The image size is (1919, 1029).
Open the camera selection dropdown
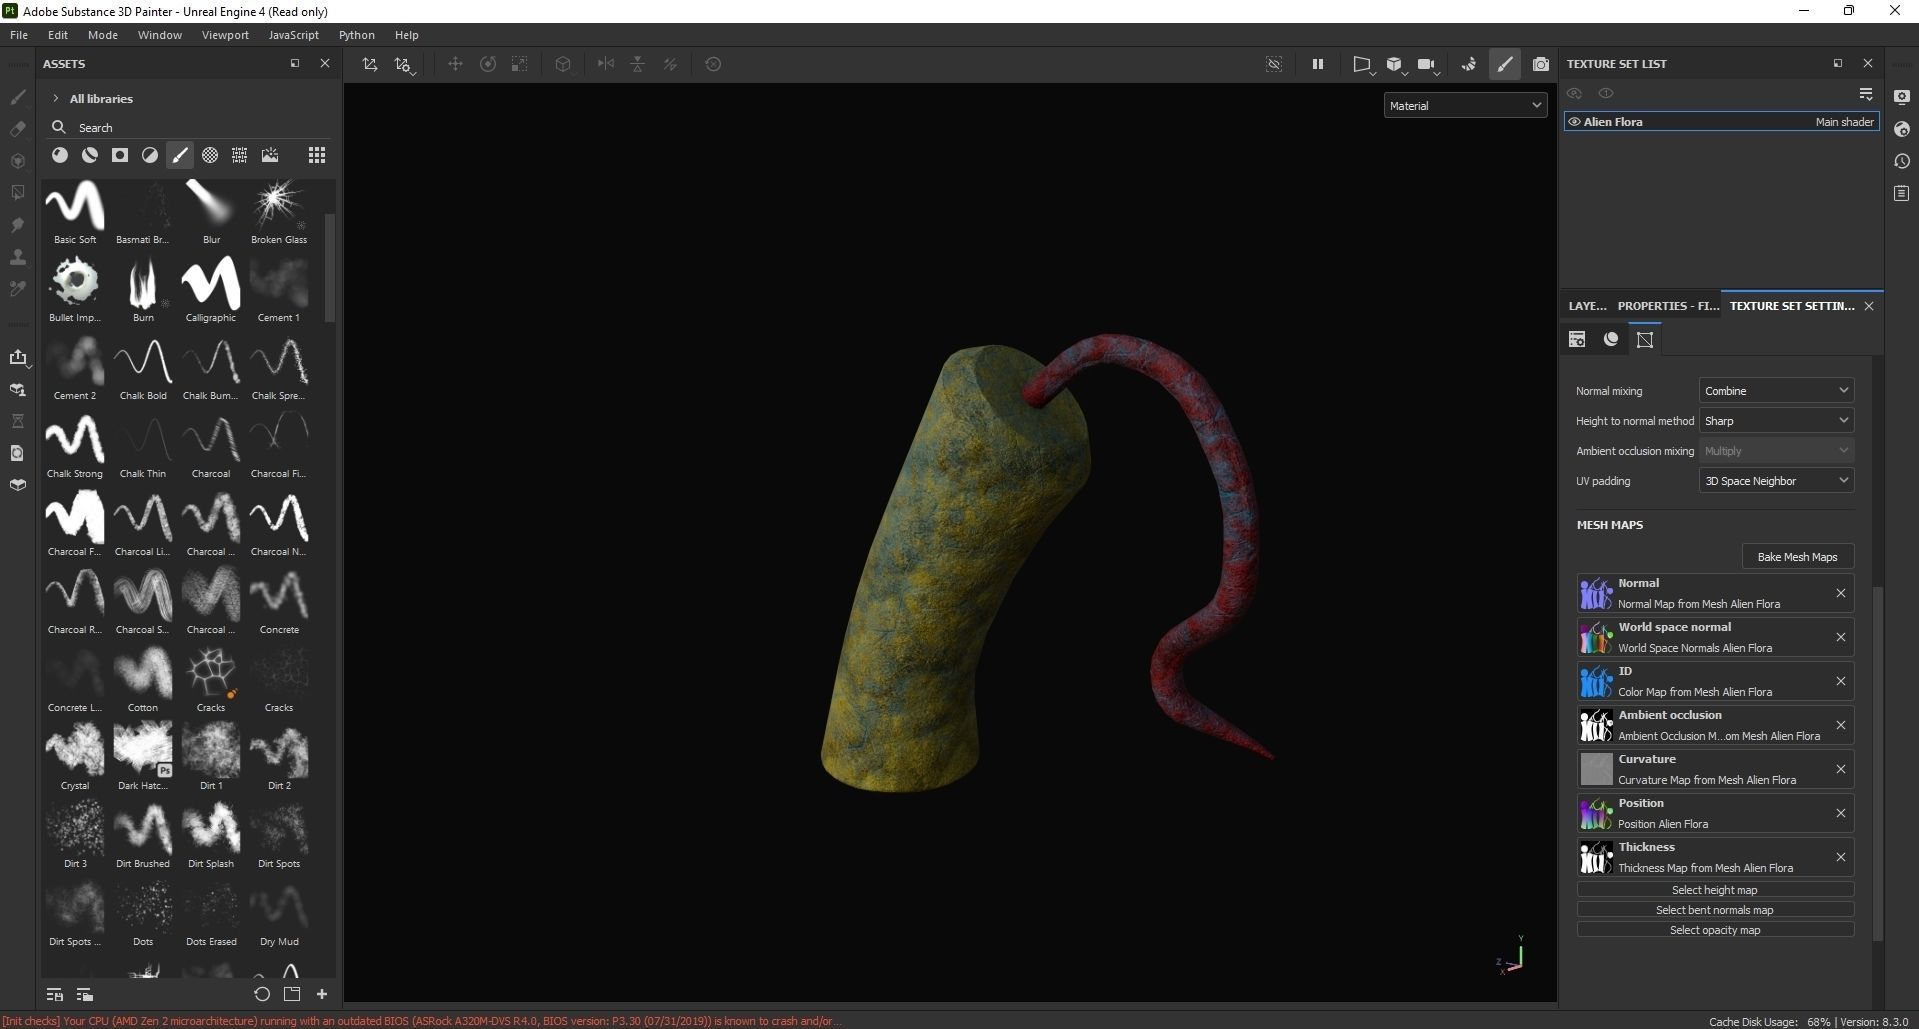coord(1428,65)
